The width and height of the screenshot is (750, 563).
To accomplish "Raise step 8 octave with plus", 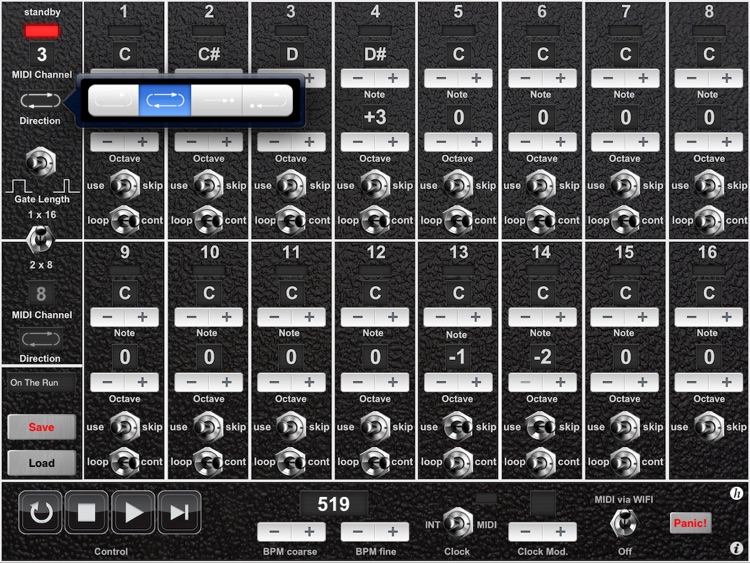I will pos(726,142).
